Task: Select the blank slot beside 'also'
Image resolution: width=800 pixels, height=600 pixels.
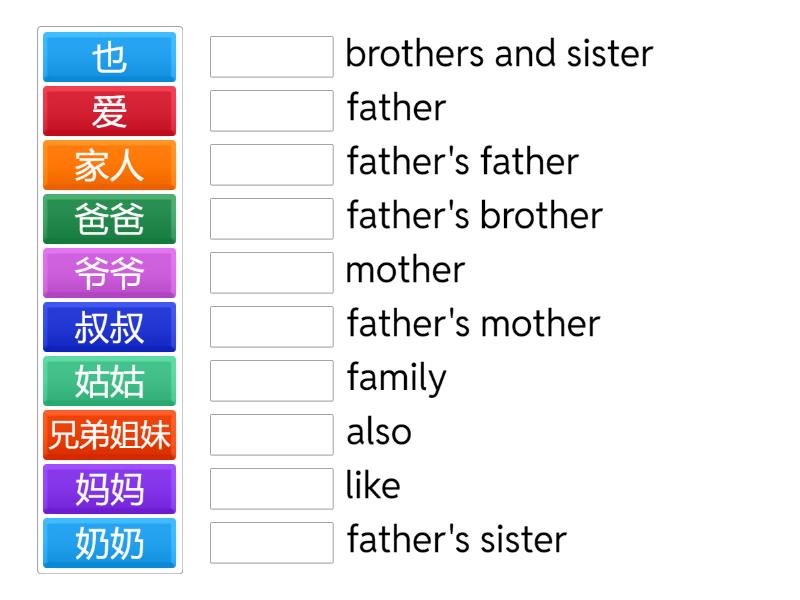Action: point(271,435)
